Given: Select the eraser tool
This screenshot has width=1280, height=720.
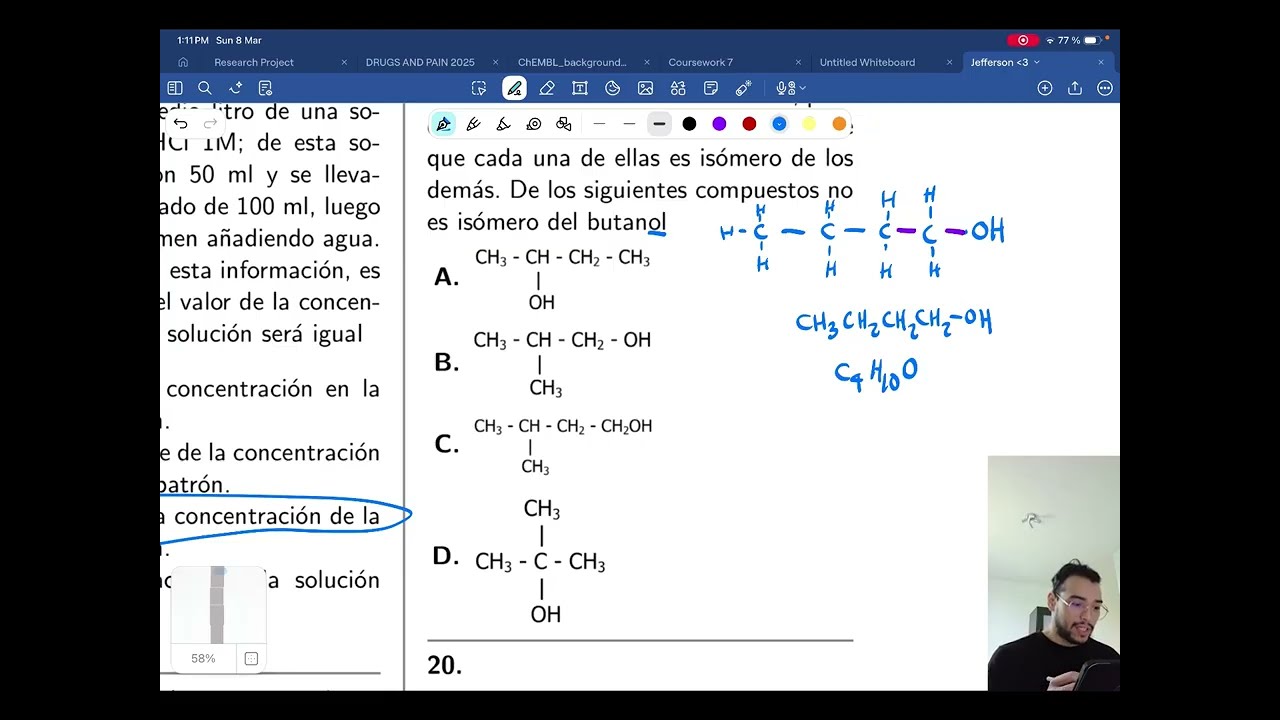Looking at the screenshot, I should click(547, 88).
